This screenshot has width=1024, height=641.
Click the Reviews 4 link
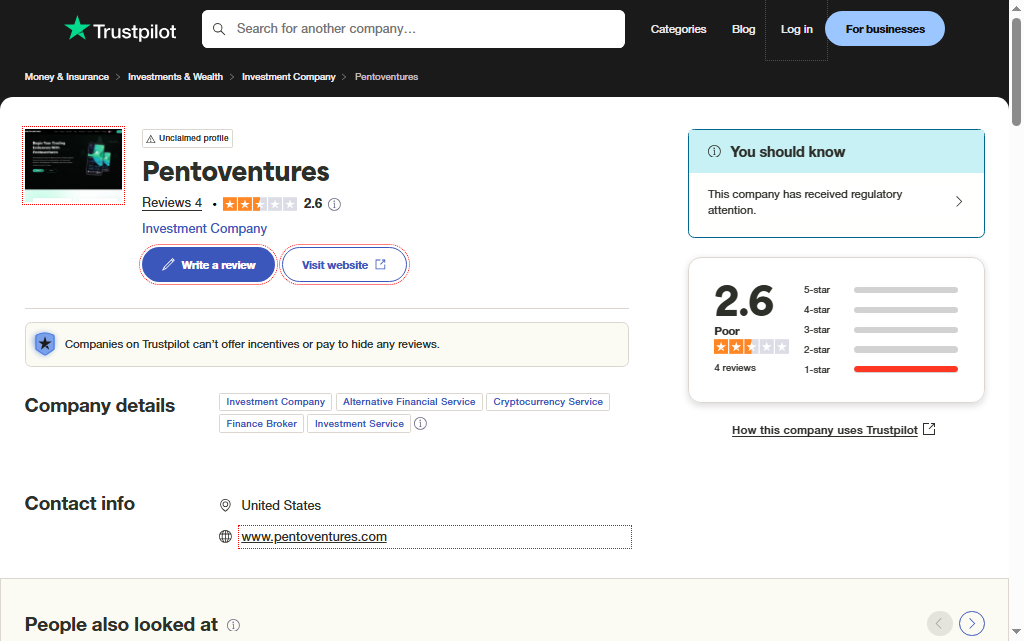click(x=172, y=203)
